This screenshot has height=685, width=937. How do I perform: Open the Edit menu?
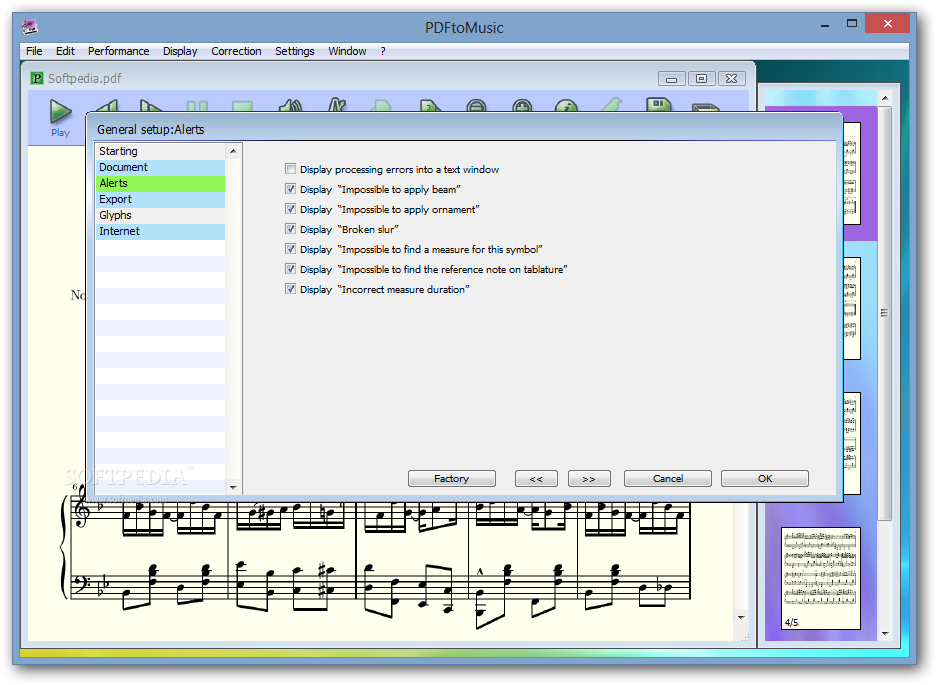click(65, 51)
